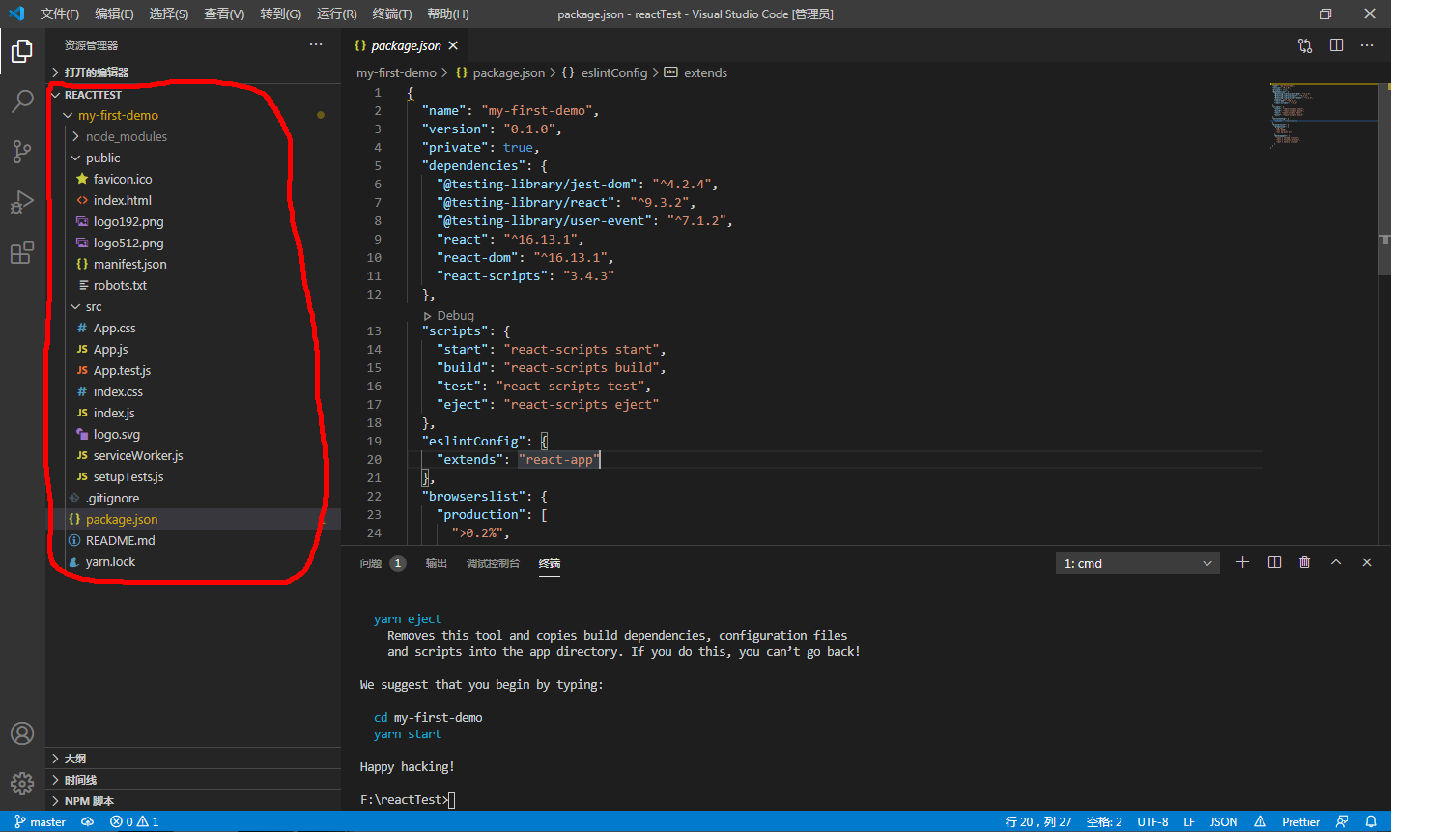Open notifications bell in the status bar
1432x832 pixels.
tap(1371, 822)
